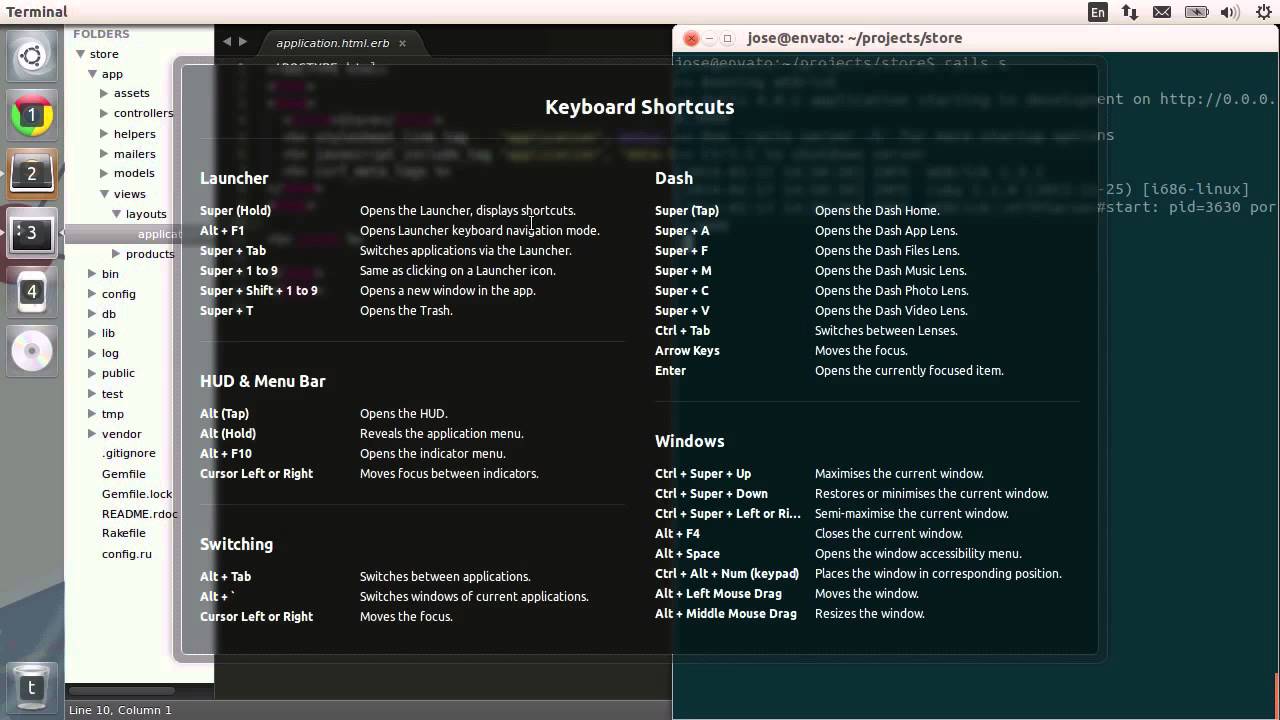Open the Trash in the launcher
This screenshot has width=1280, height=720.
(x=31, y=687)
